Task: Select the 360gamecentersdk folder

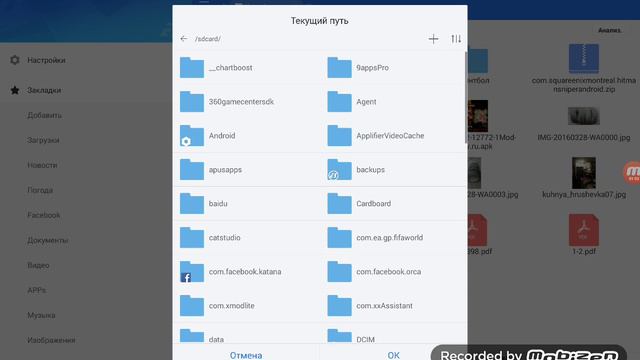Action: [247, 102]
